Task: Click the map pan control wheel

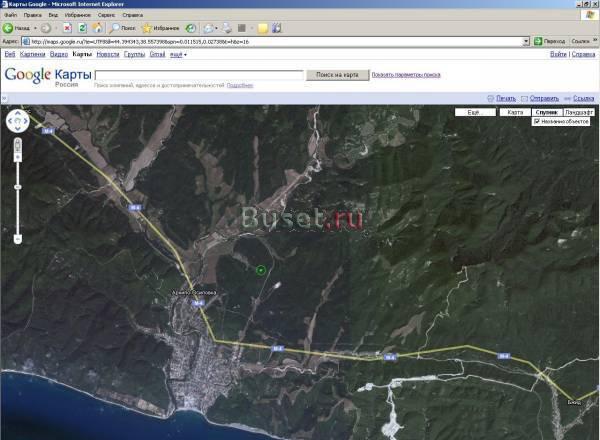Action: click(18, 122)
